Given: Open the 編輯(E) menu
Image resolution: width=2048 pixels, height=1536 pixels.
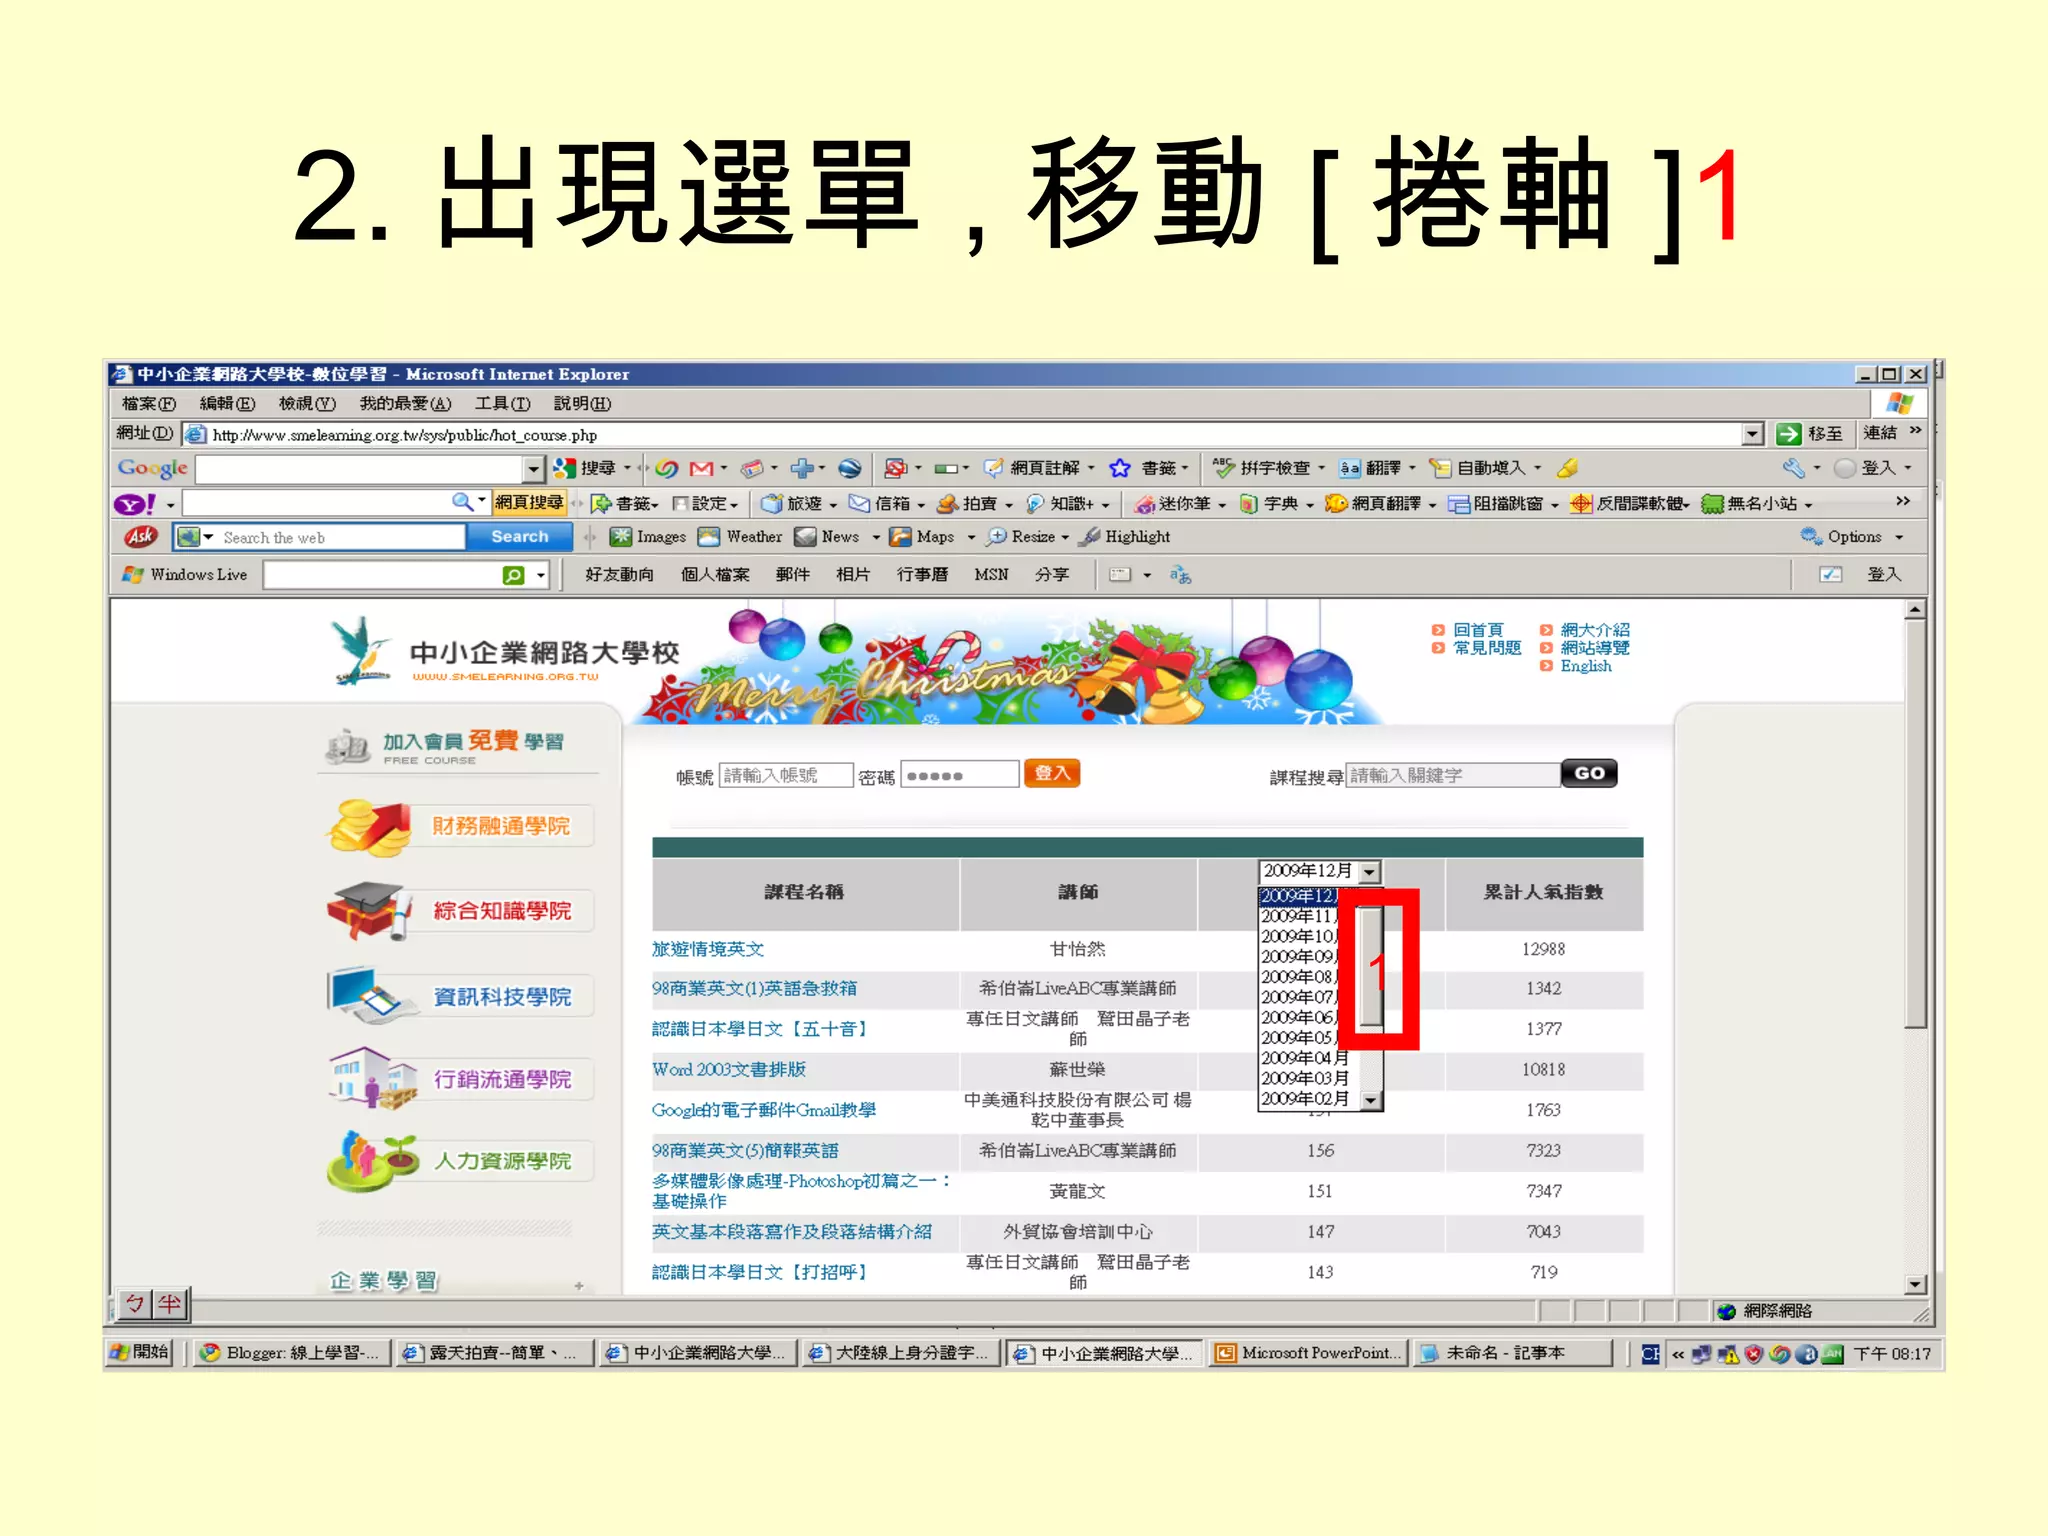Looking at the screenshot, I should [227, 404].
